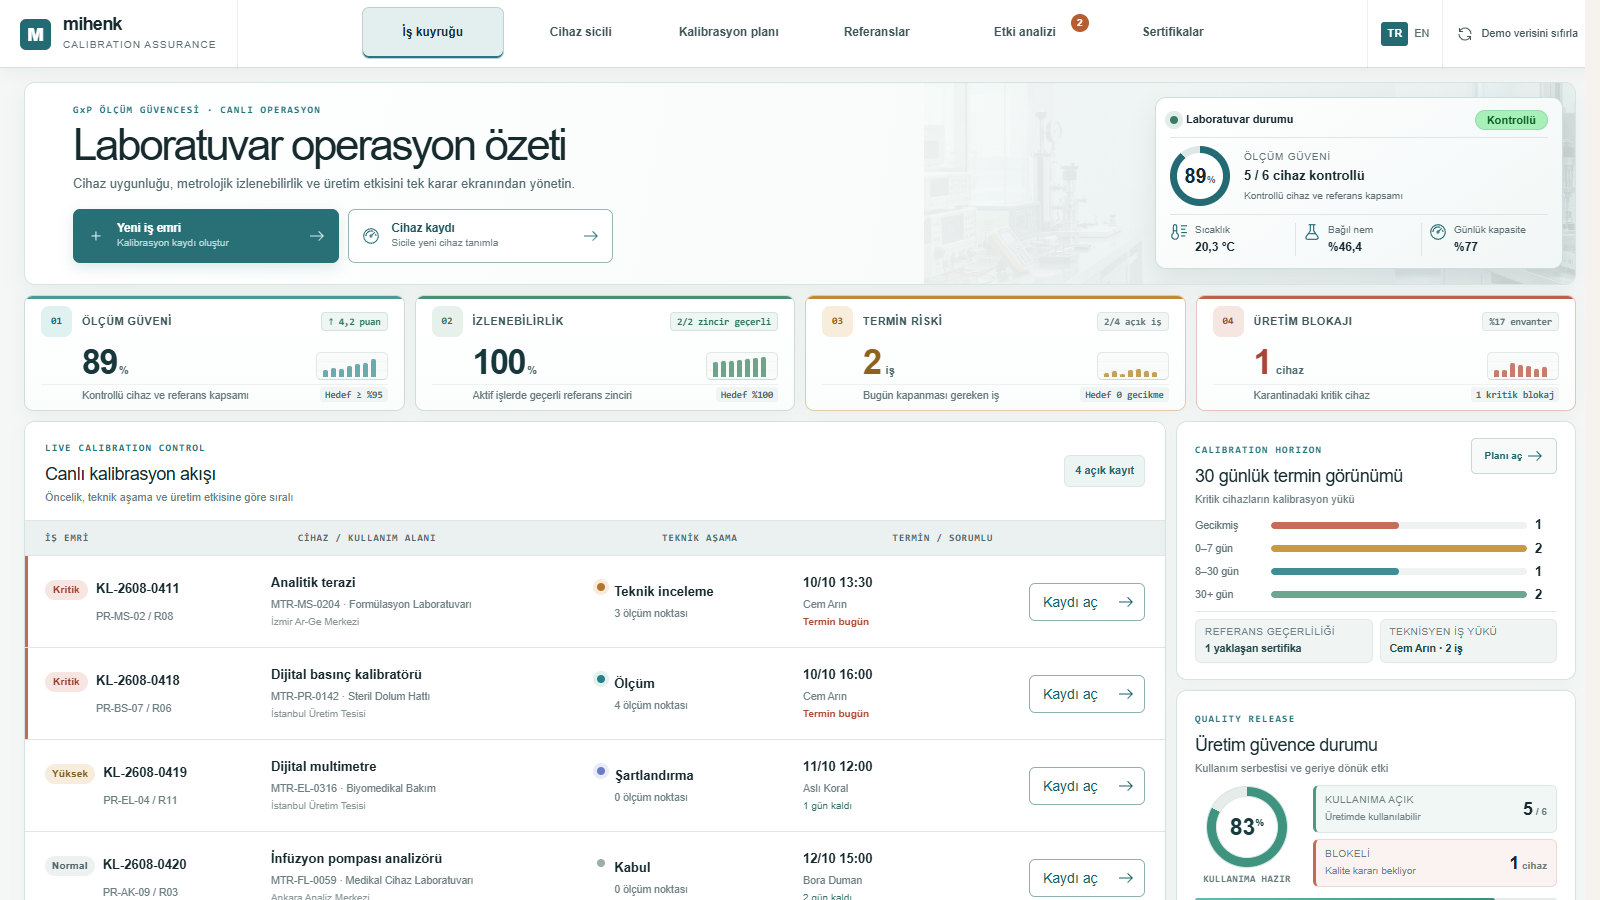This screenshot has width=1600, height=900.
Task: Click Demo verisini sıfırla
Action: point(1518,34)
